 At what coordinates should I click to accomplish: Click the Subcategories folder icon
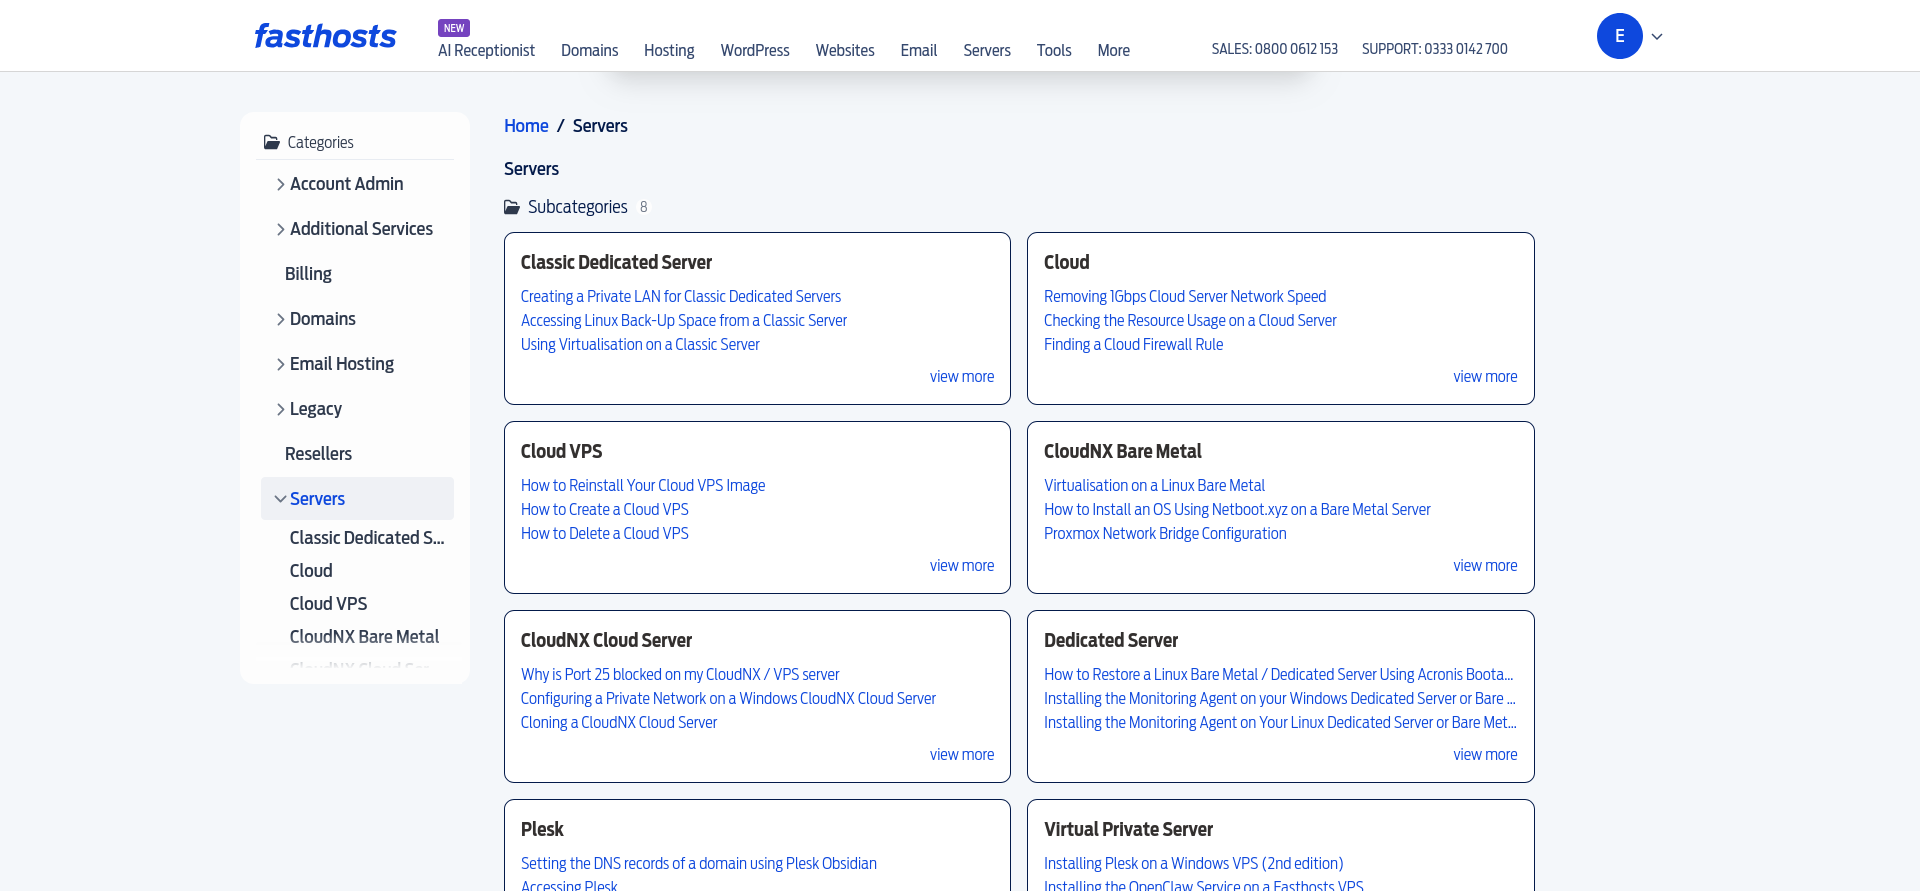point(512,207)
